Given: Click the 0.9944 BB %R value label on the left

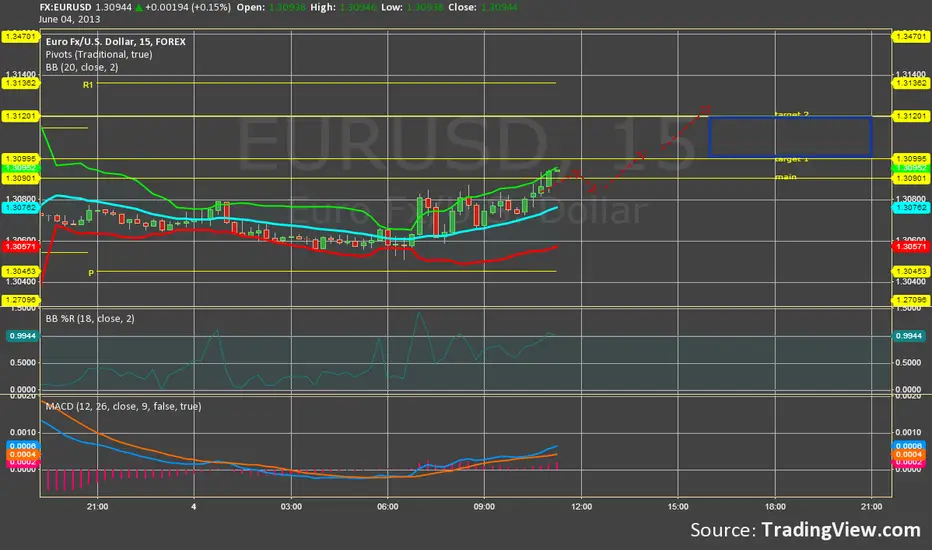Looking at the screenshot, I should pyautogui.click(x=23, y=336).
